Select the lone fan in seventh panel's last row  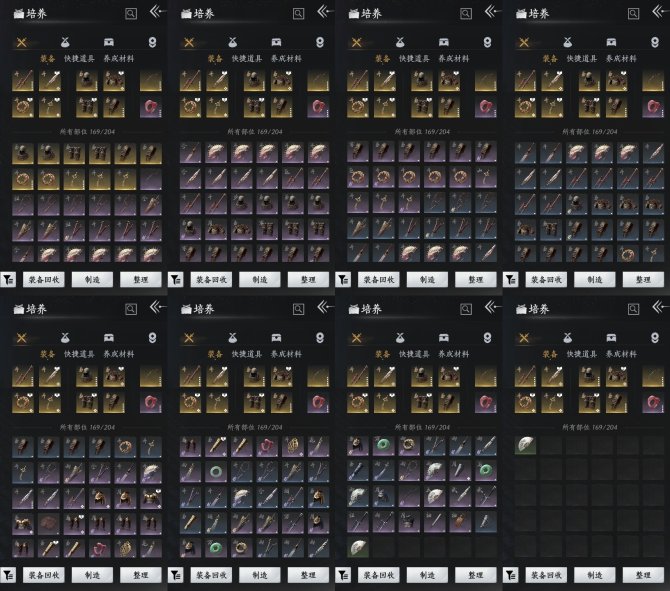(358, 548)
